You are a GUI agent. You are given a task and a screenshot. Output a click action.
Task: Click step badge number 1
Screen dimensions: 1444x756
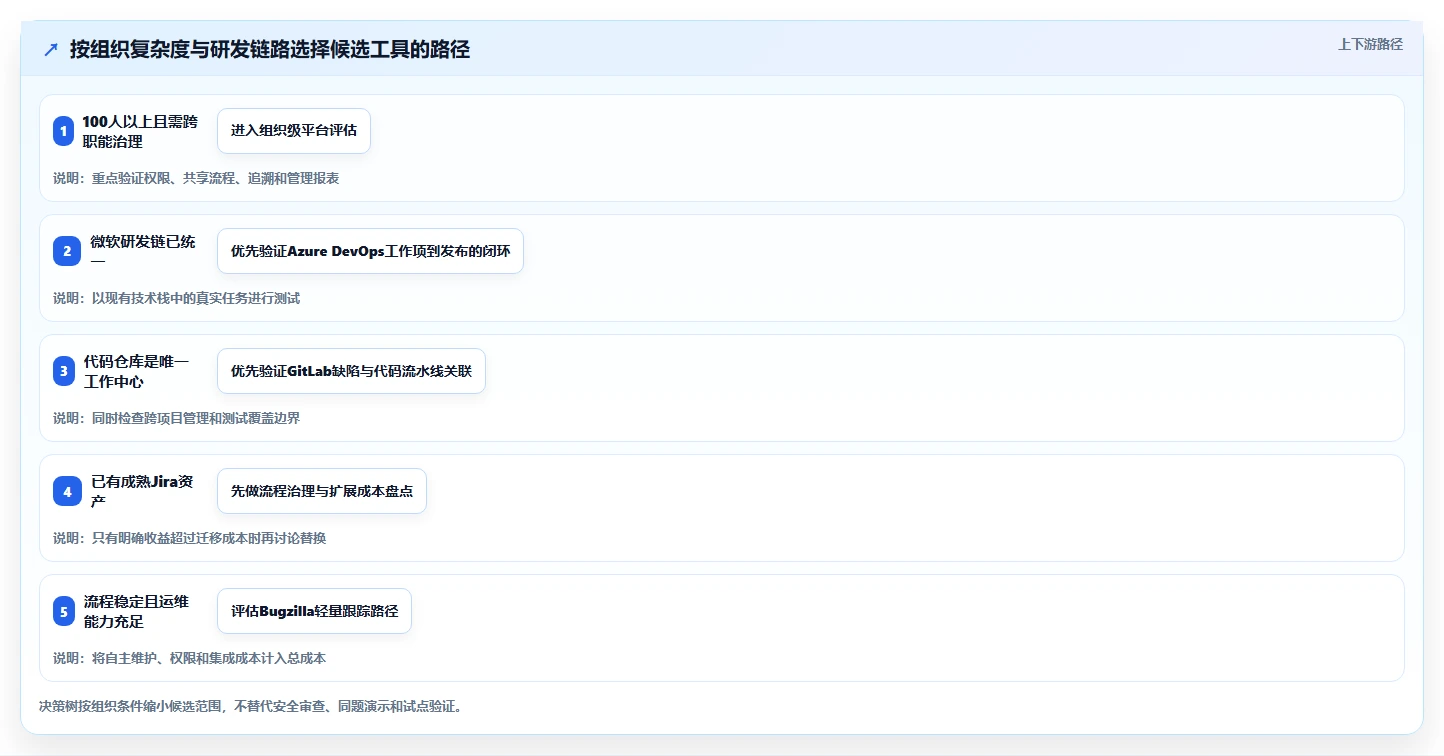(64, 131)
